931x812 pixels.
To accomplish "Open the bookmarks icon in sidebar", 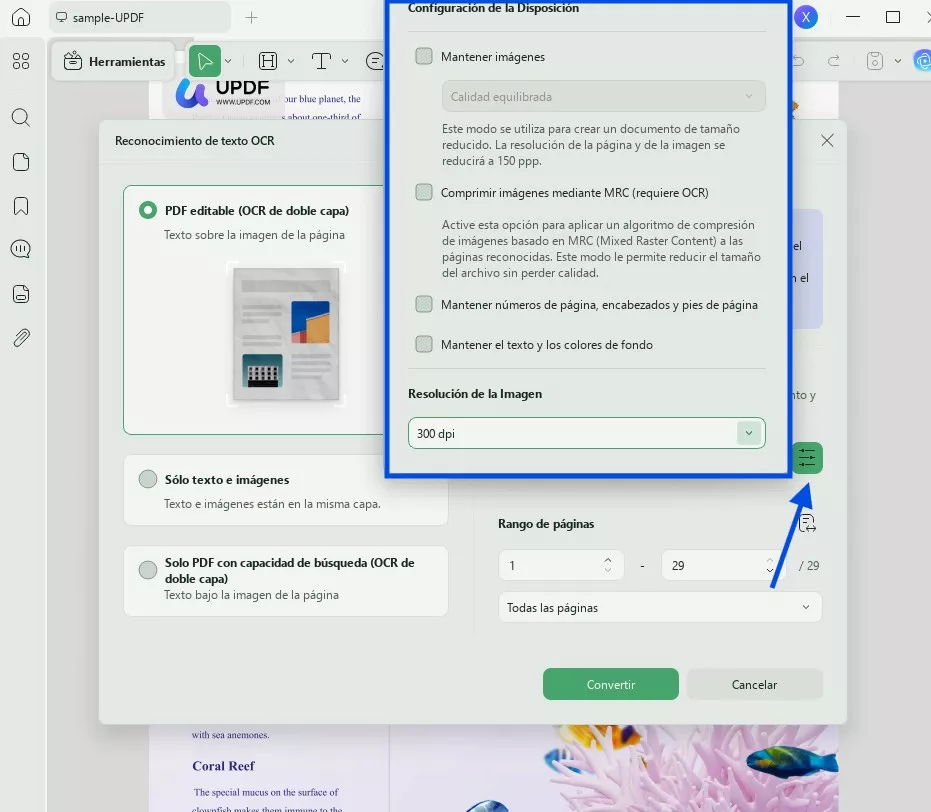I will (21, 206).
